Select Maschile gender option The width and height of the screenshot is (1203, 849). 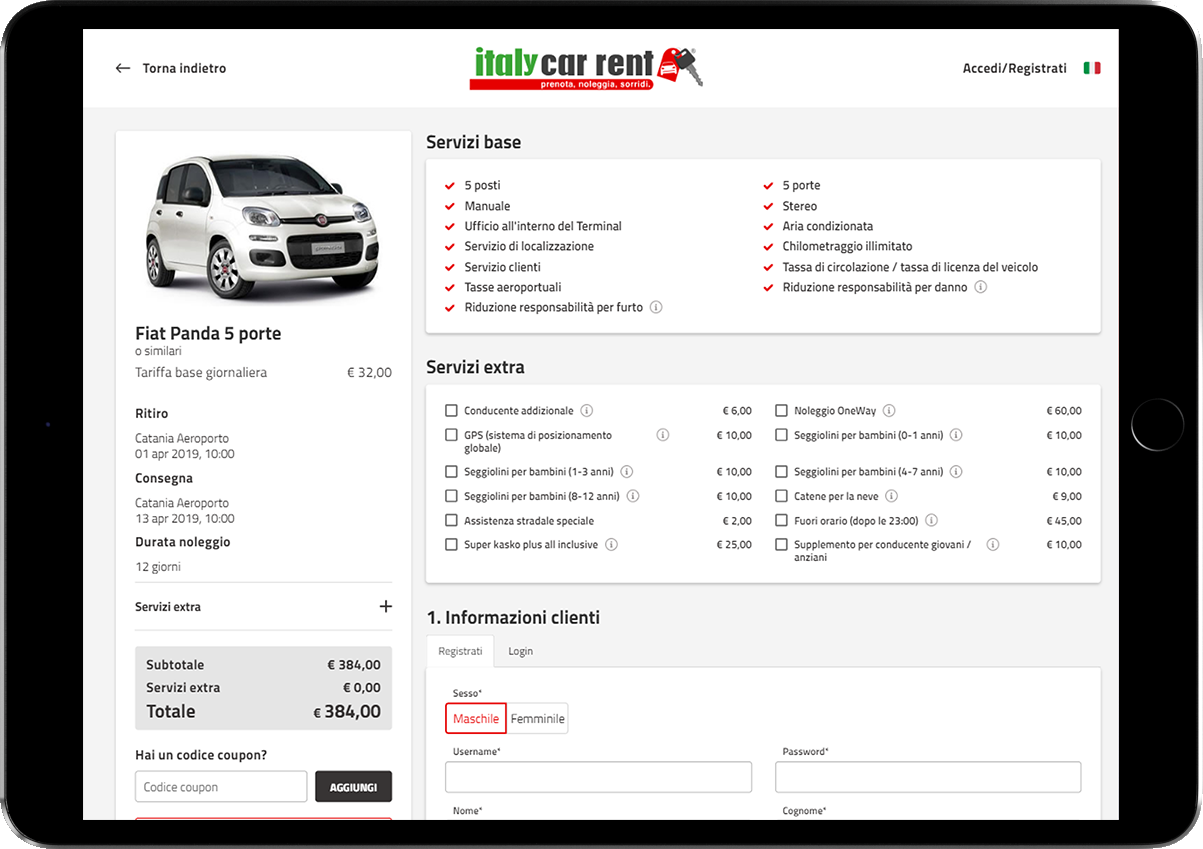[x=476, y=718]
